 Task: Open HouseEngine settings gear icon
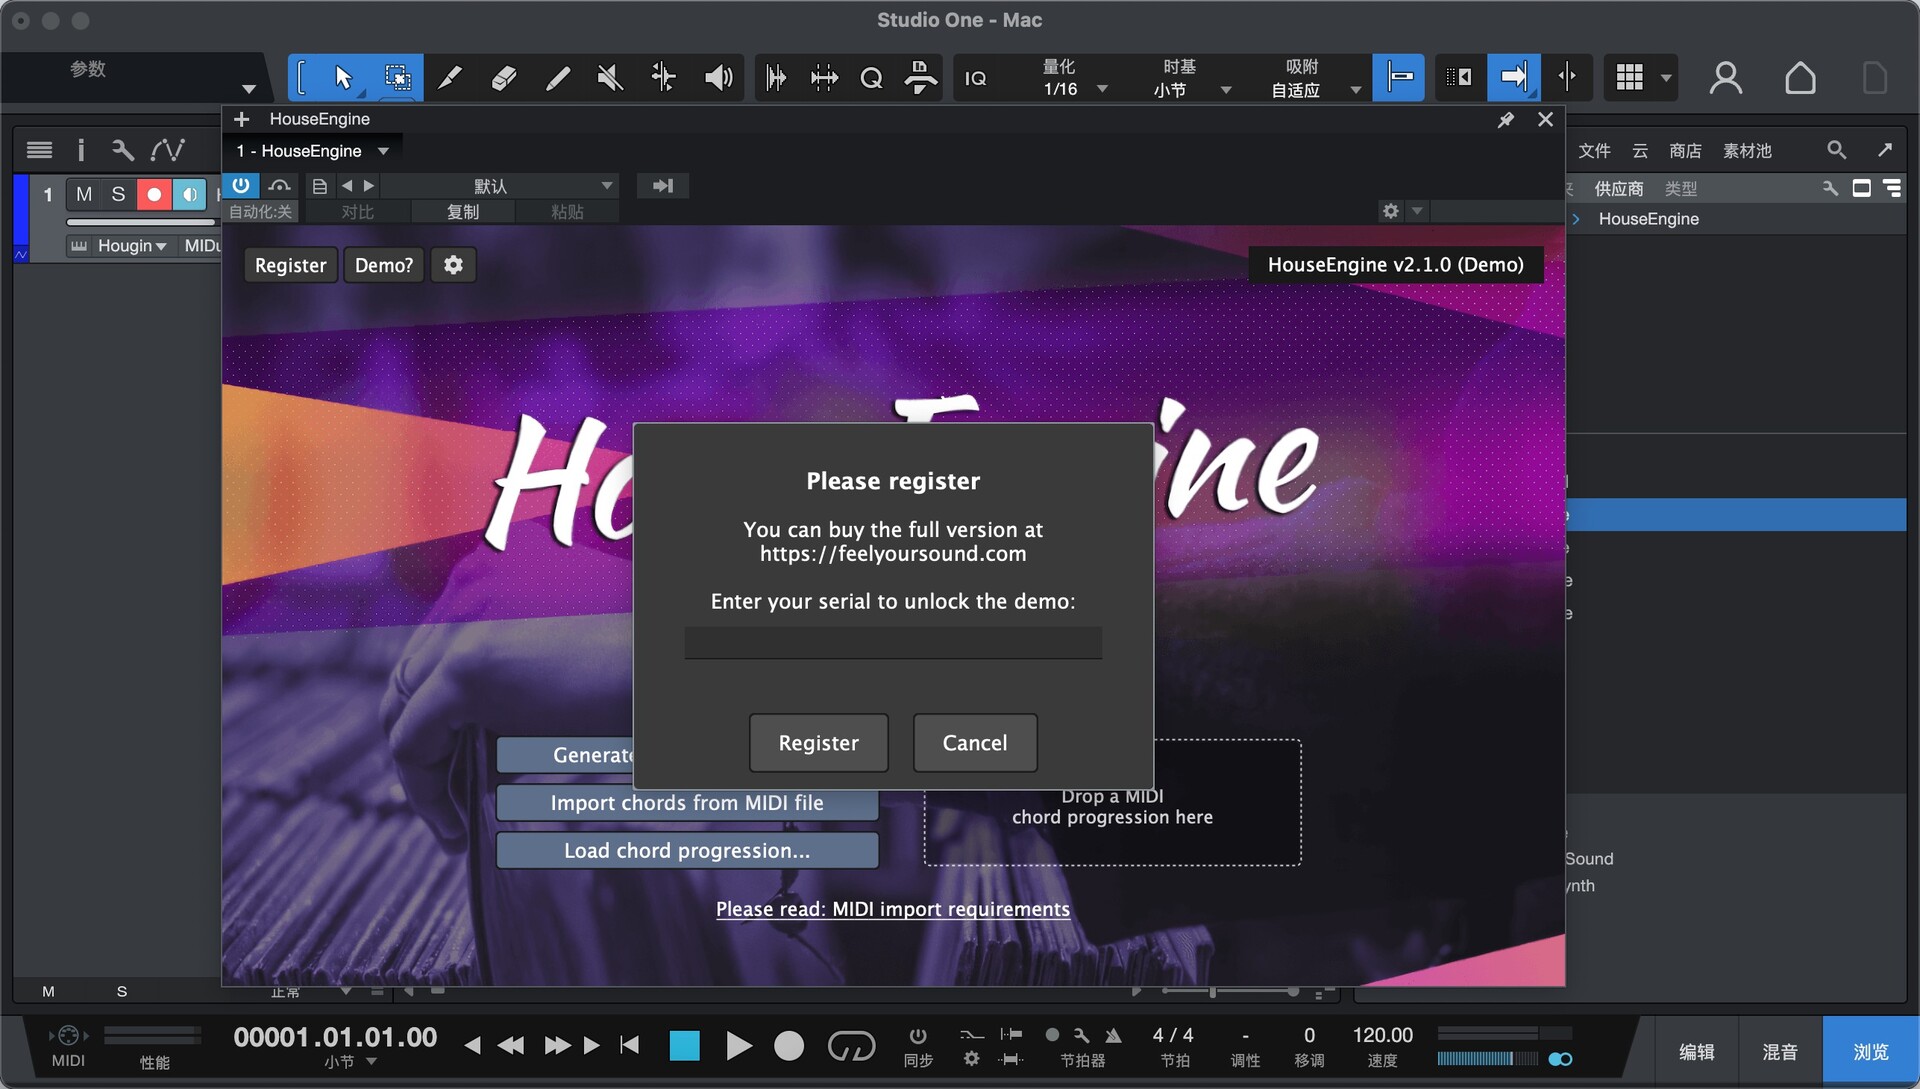453,265
